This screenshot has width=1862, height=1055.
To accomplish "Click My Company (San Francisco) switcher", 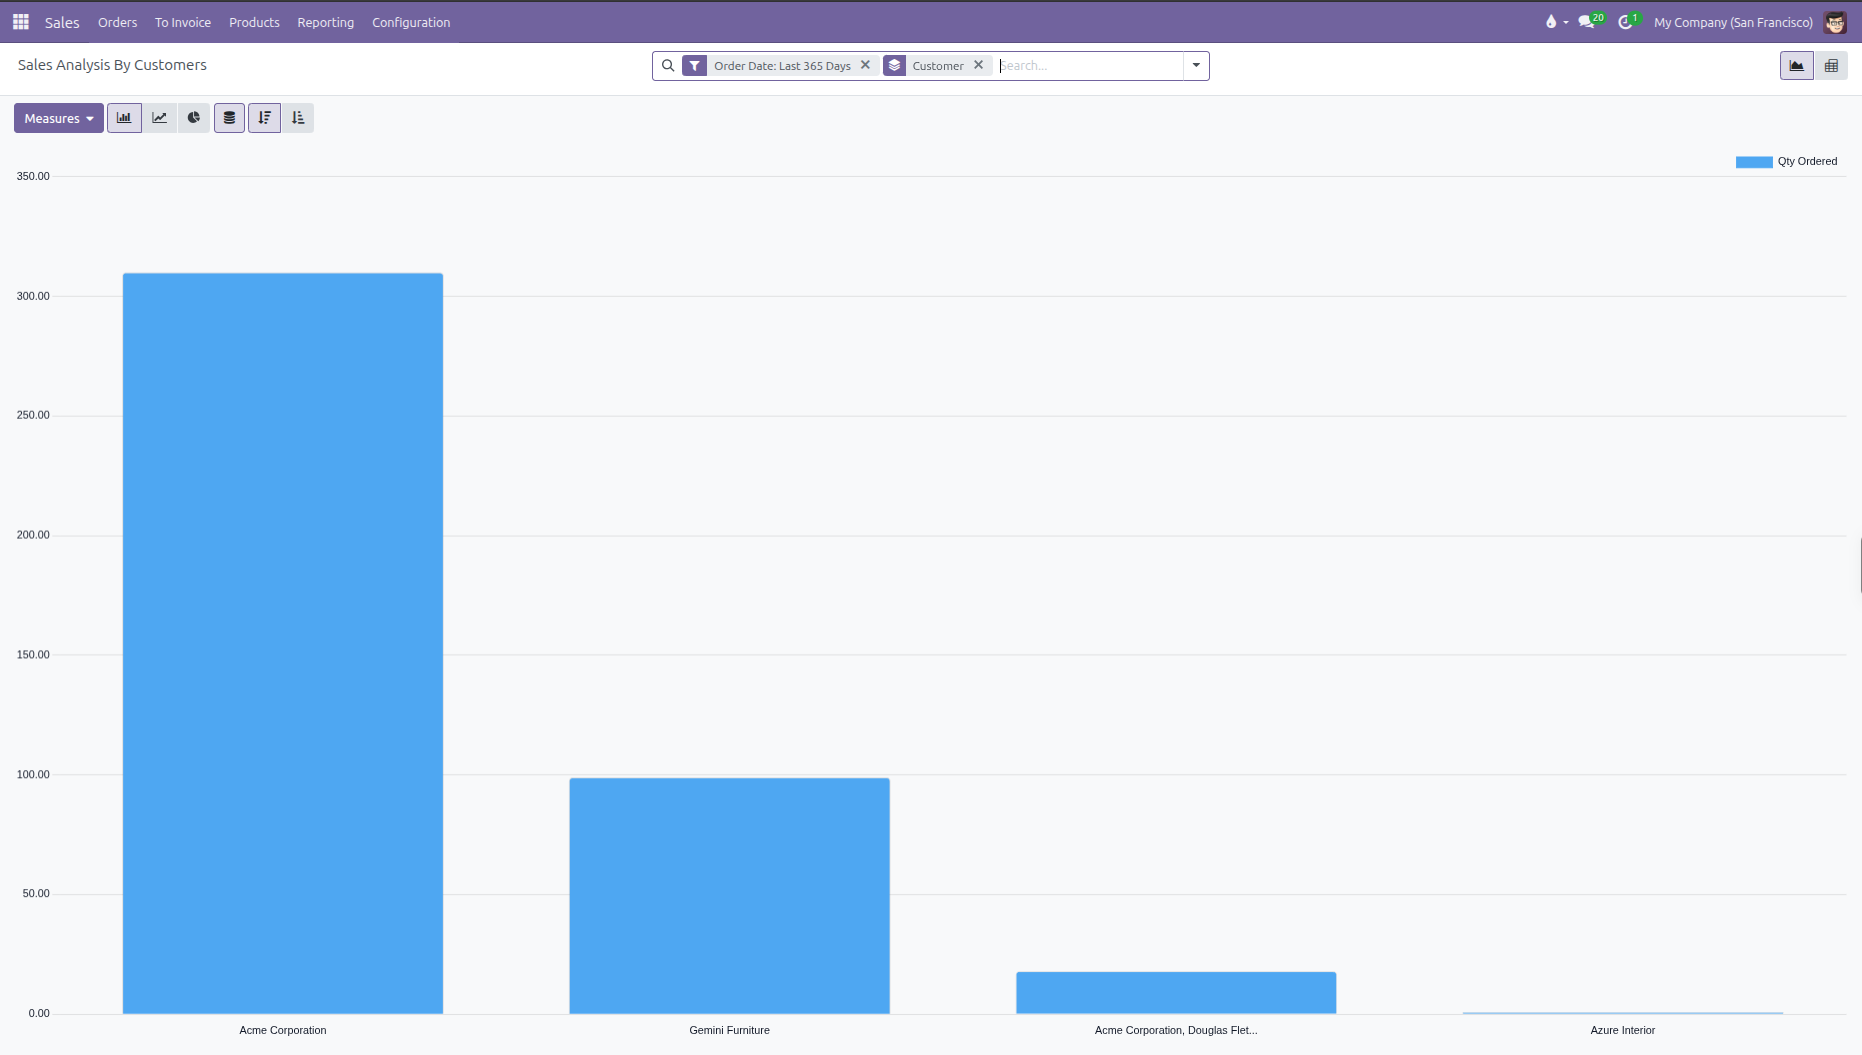I will point(1733,22).
